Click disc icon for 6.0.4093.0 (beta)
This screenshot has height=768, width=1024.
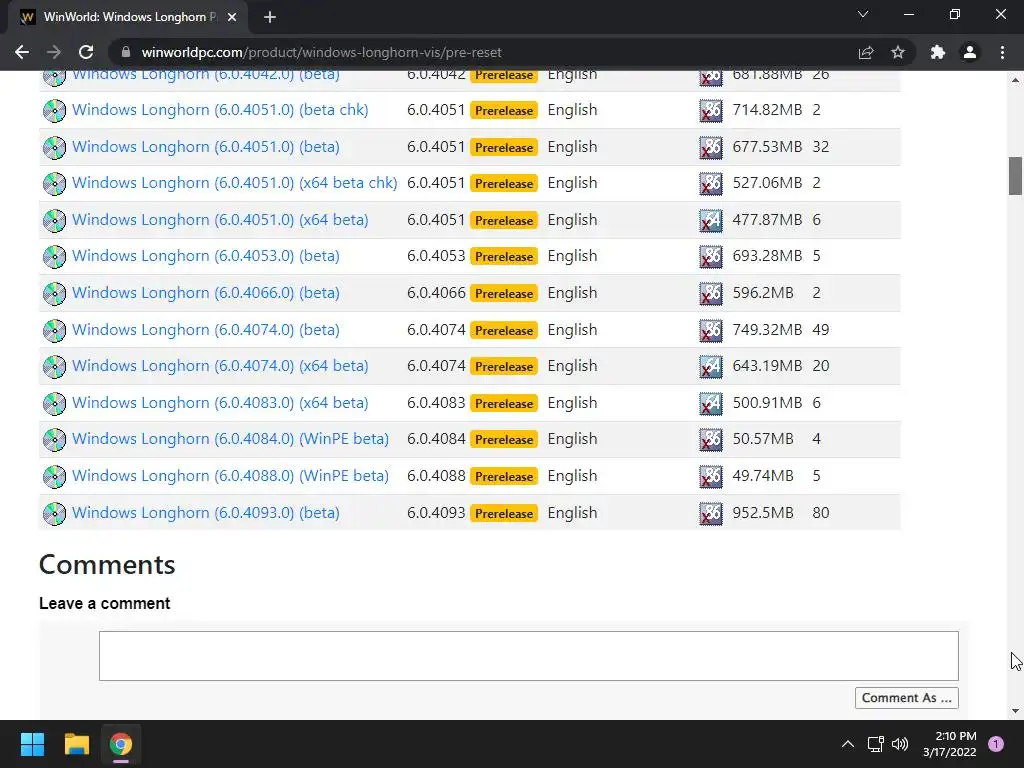[54, 513]
